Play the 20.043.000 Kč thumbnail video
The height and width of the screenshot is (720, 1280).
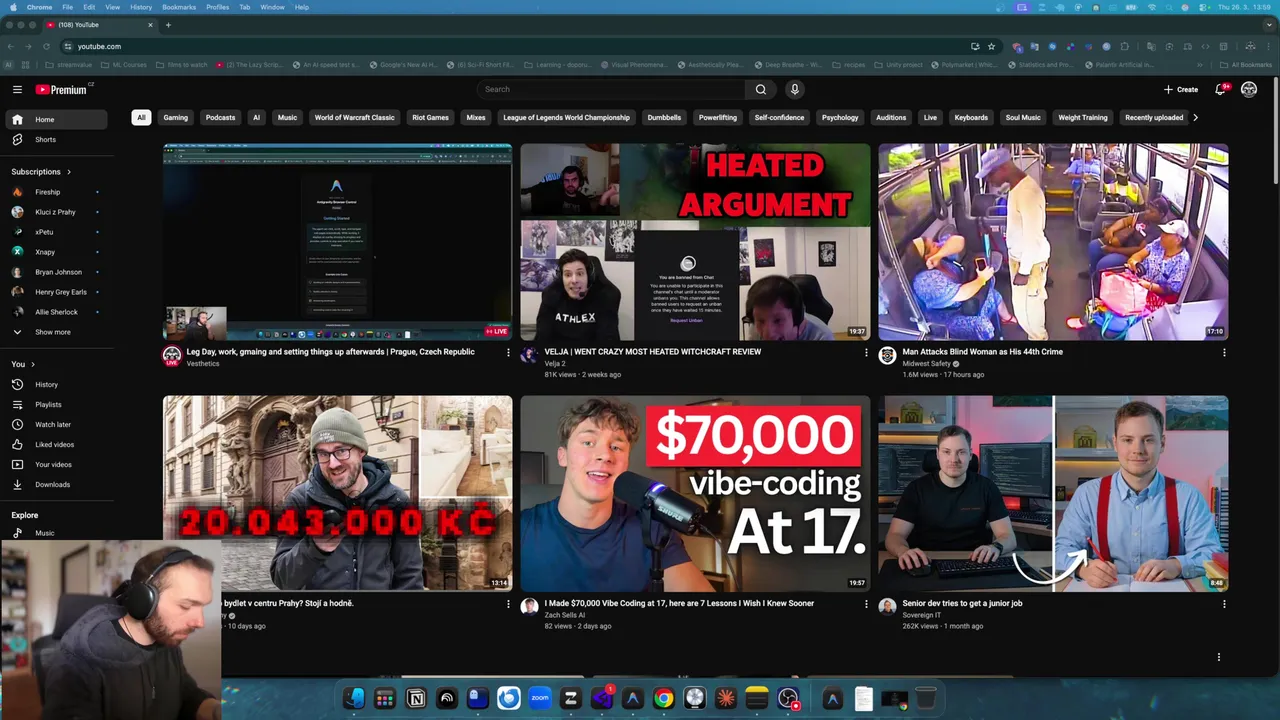(x=338, y=493)
